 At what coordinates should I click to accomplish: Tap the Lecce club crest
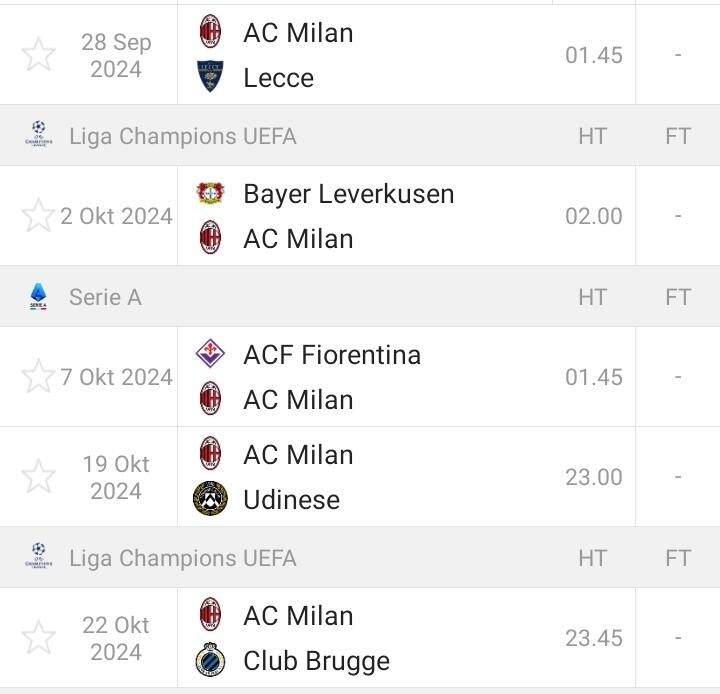pos(210,77)
